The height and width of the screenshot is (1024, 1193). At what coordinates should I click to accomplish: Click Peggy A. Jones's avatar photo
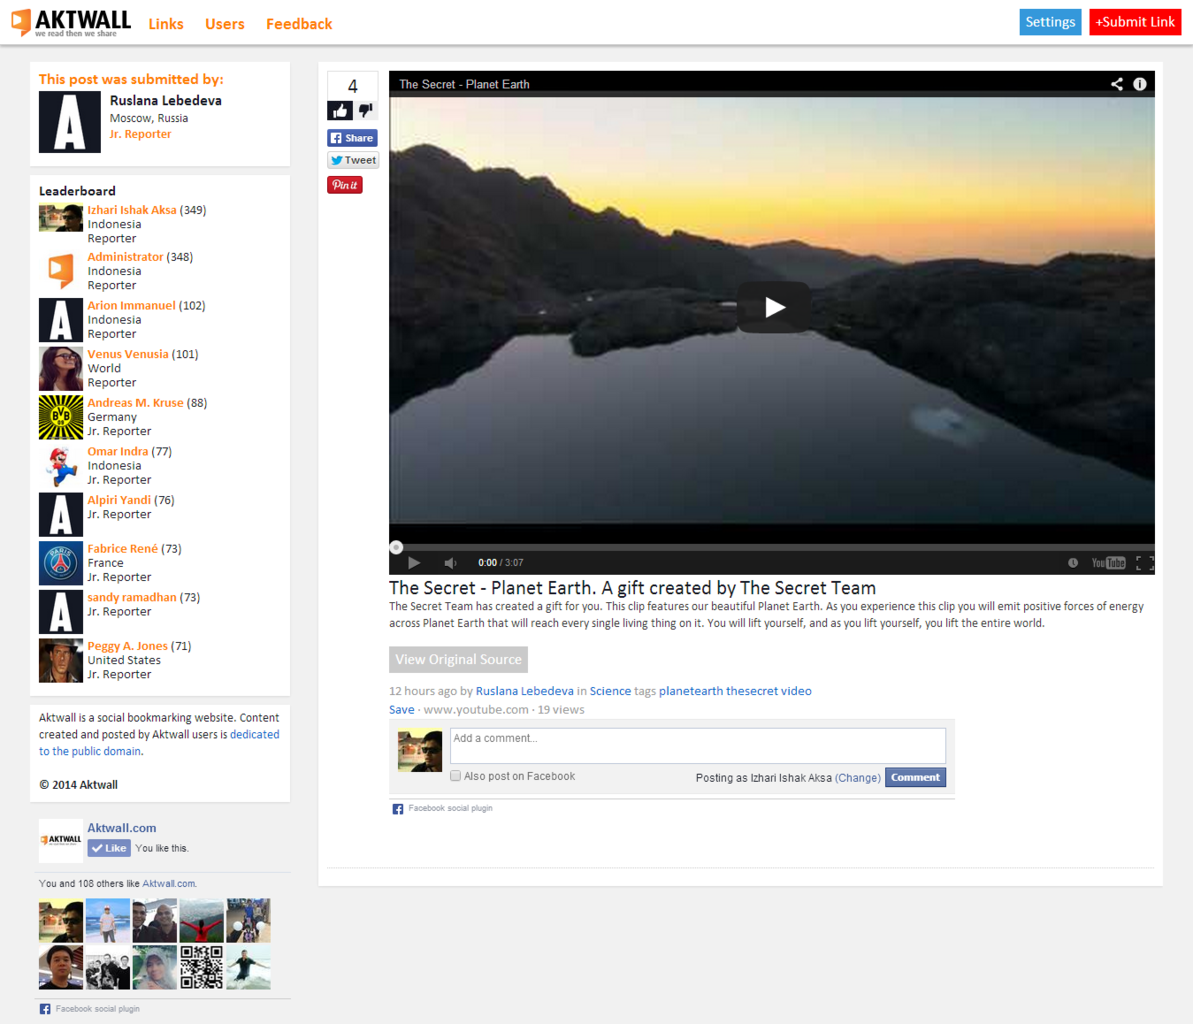[61, 660]
